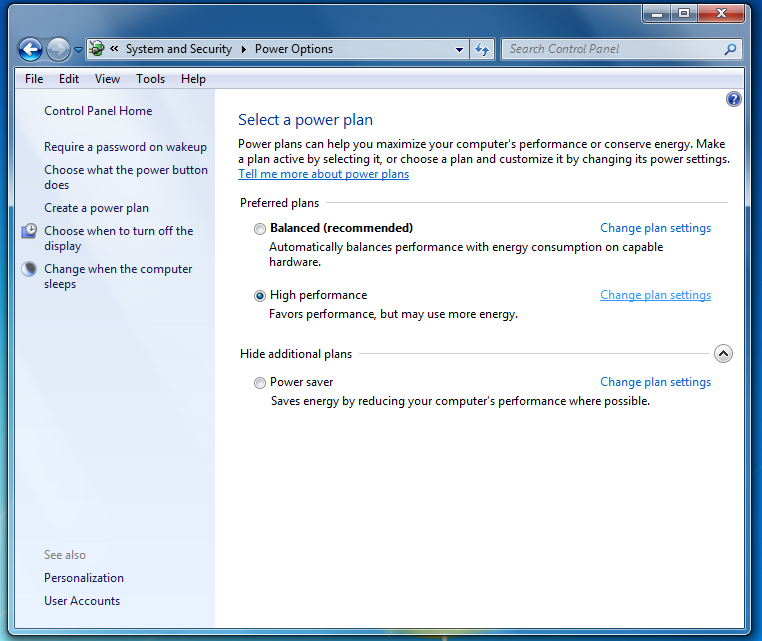Click the sleep moon icon in sidebar
This screenshot has height=641, width=762.
(x=29, y=269)
